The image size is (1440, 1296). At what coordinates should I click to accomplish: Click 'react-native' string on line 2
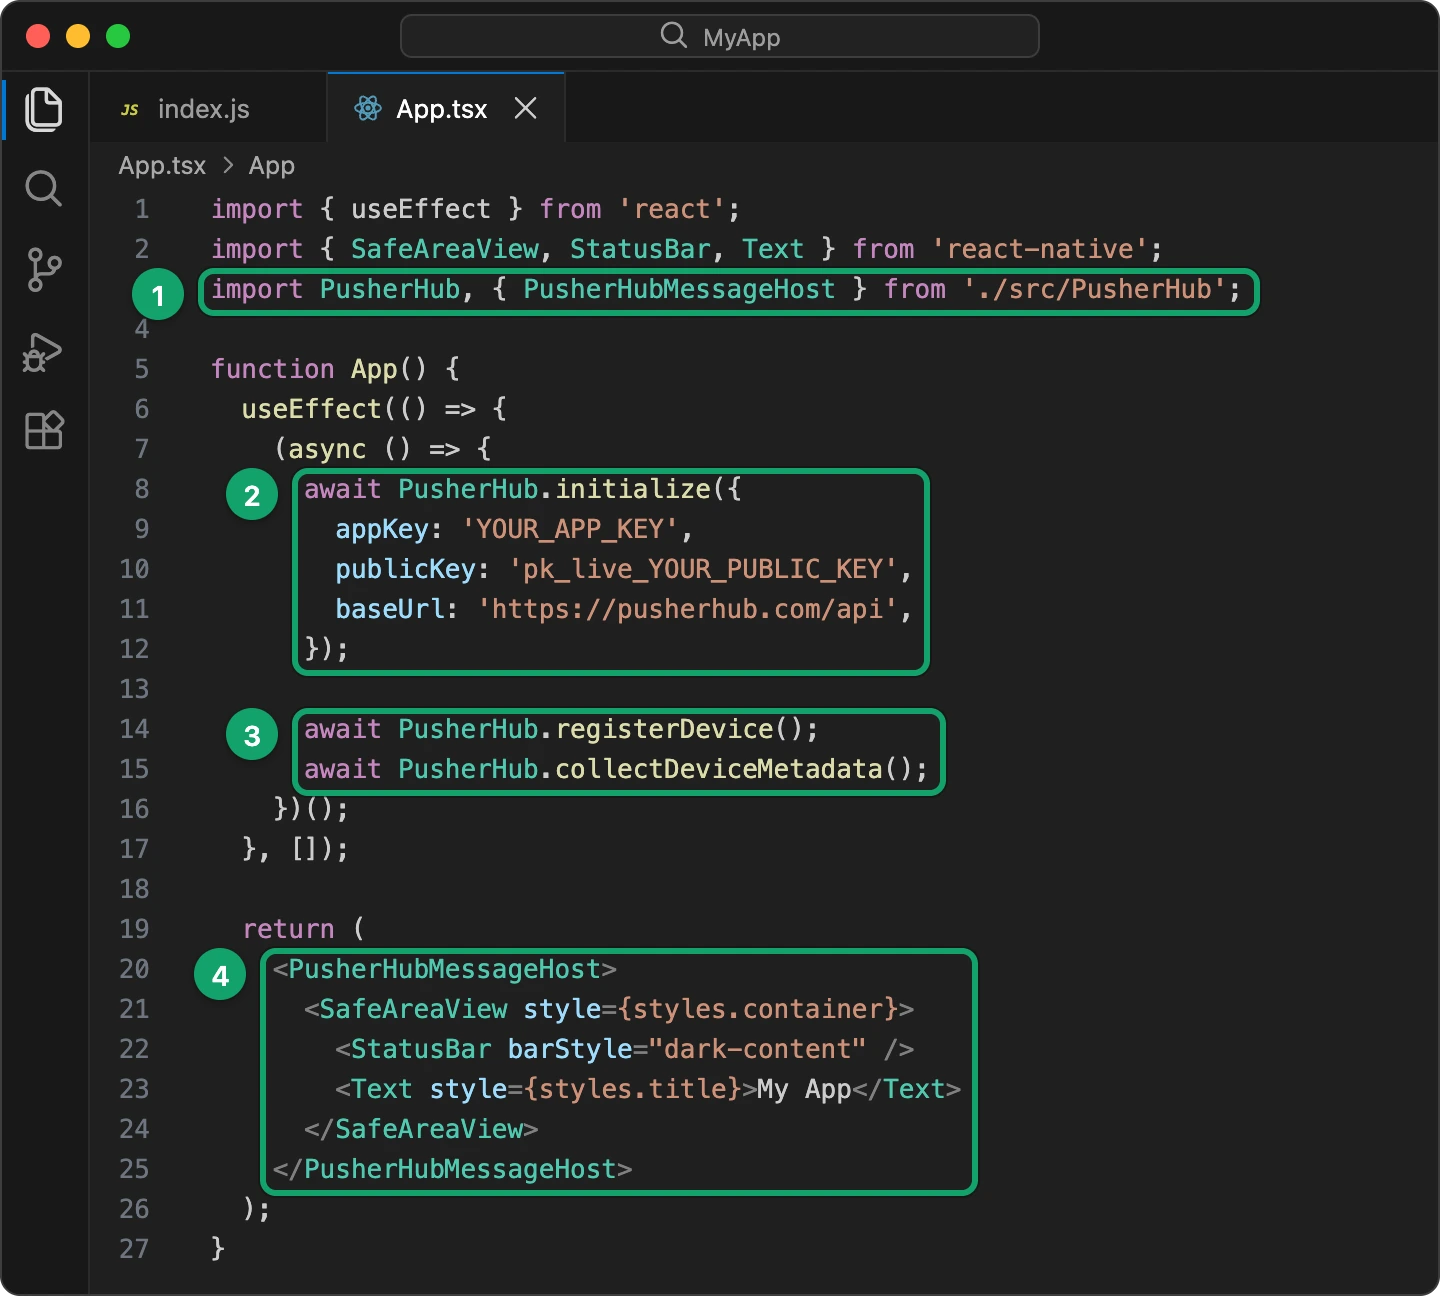1039,249
